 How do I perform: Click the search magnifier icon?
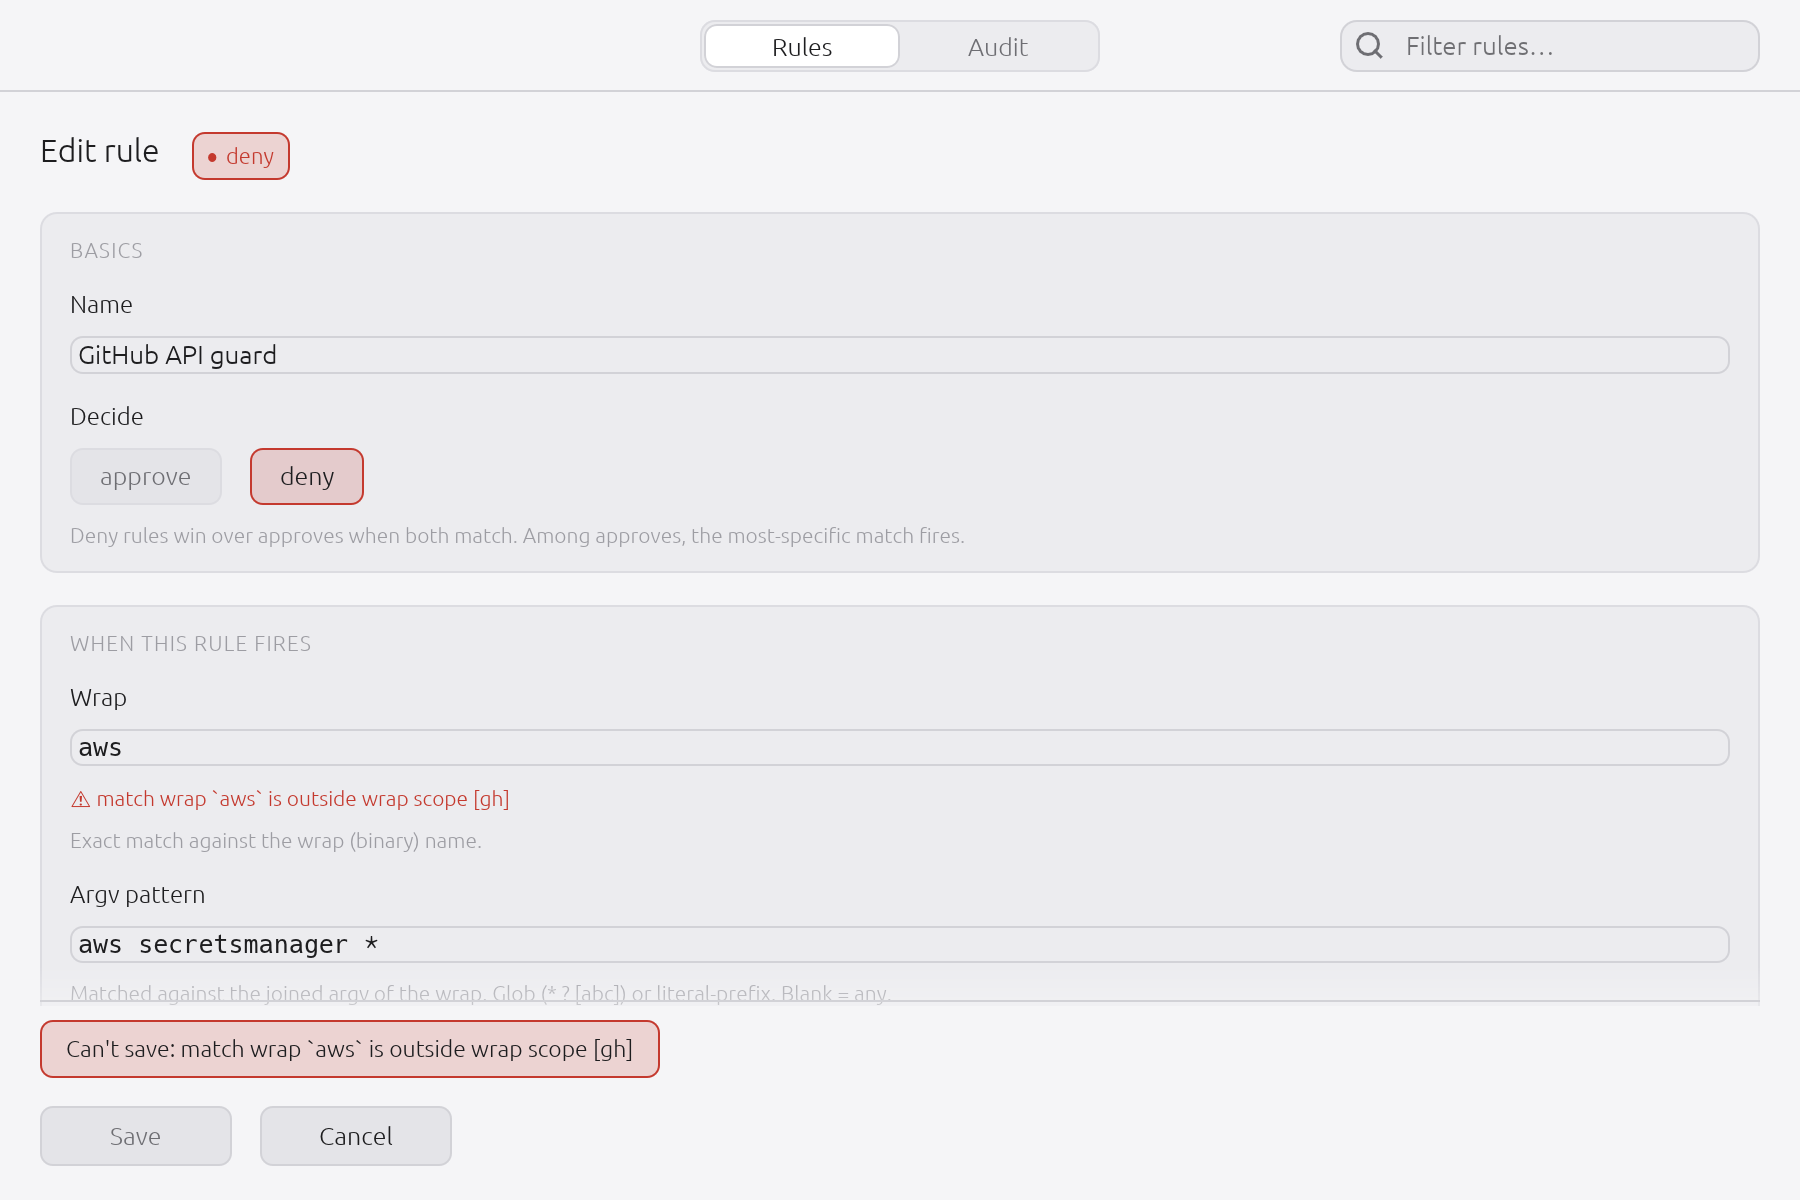pyautogui.click(x=1369, y=46)
